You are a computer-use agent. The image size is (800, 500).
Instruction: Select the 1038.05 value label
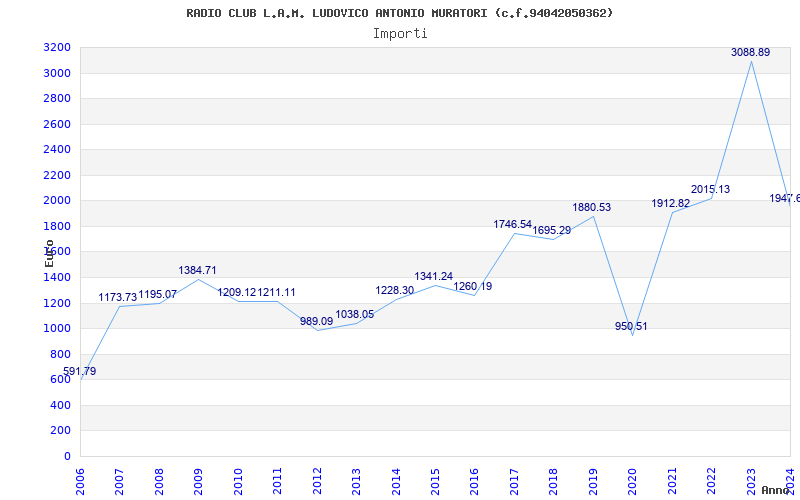point(355,314)
